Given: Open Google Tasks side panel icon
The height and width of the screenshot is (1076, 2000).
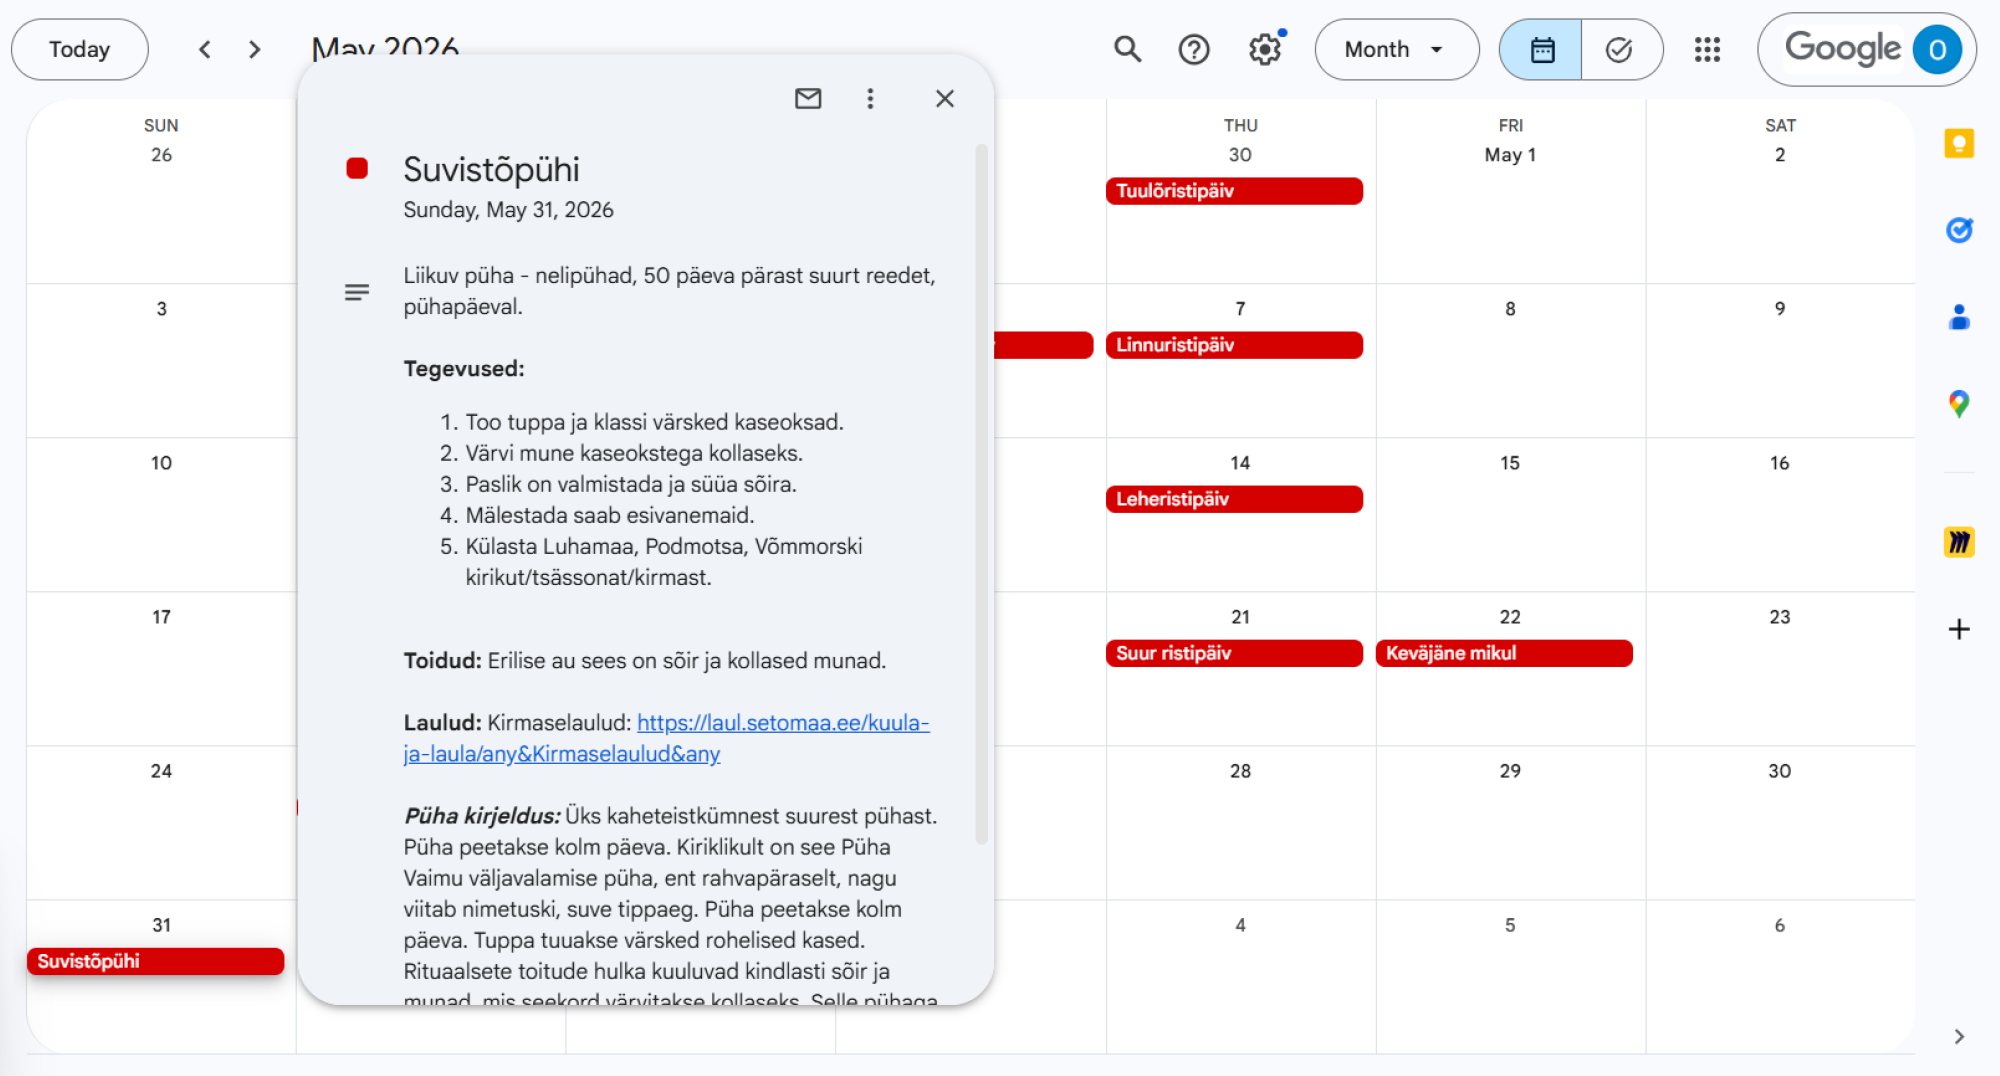Looking at the screenshot, I should tap(1958, 231).
